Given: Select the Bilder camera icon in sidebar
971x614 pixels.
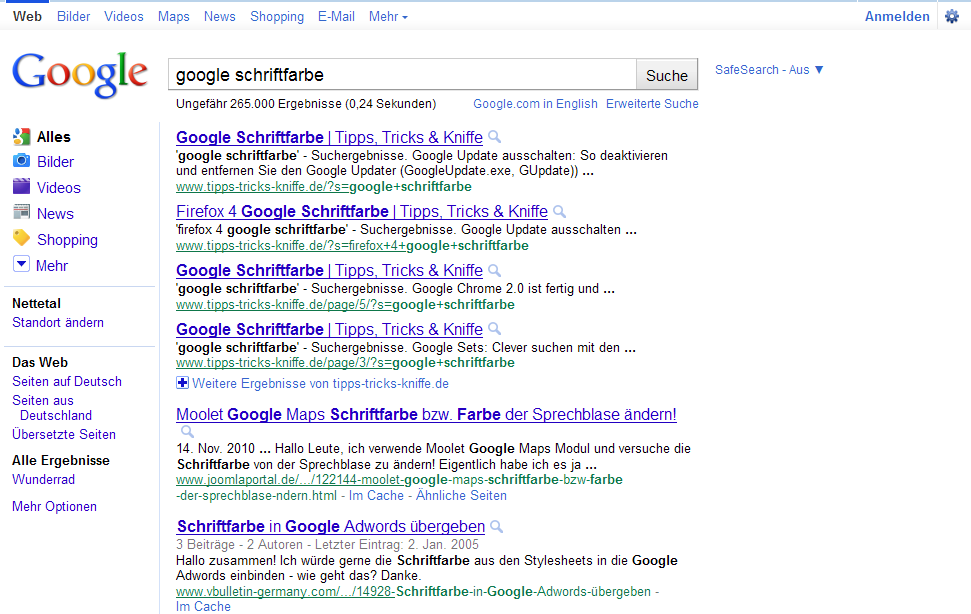Looking at the screenshot, I should point(21,161).
